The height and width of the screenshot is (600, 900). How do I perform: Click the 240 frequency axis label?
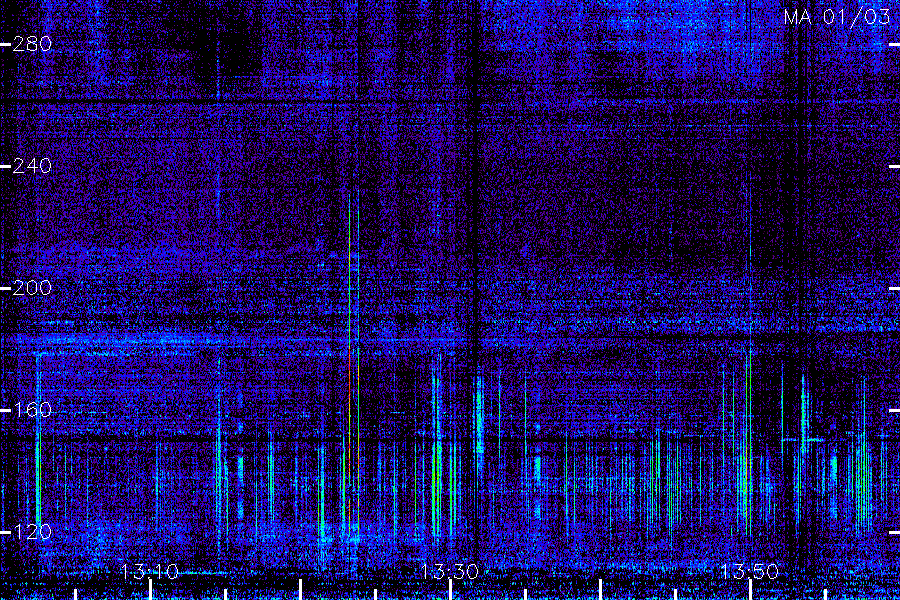32,167
